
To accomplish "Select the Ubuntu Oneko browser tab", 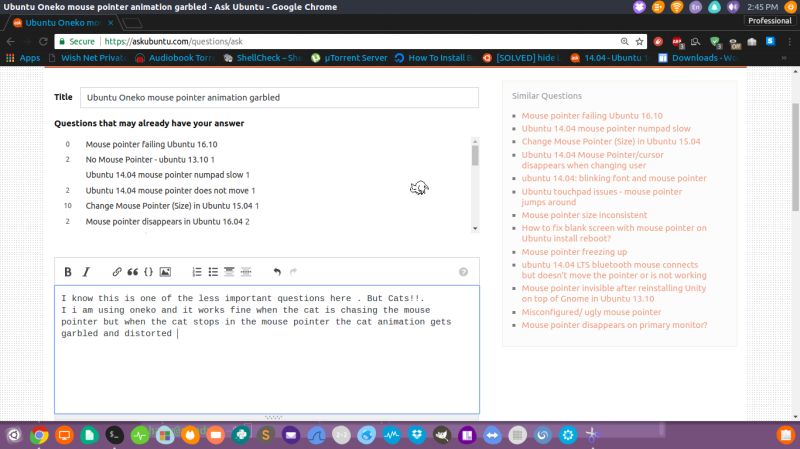I will tap(61, 23).
